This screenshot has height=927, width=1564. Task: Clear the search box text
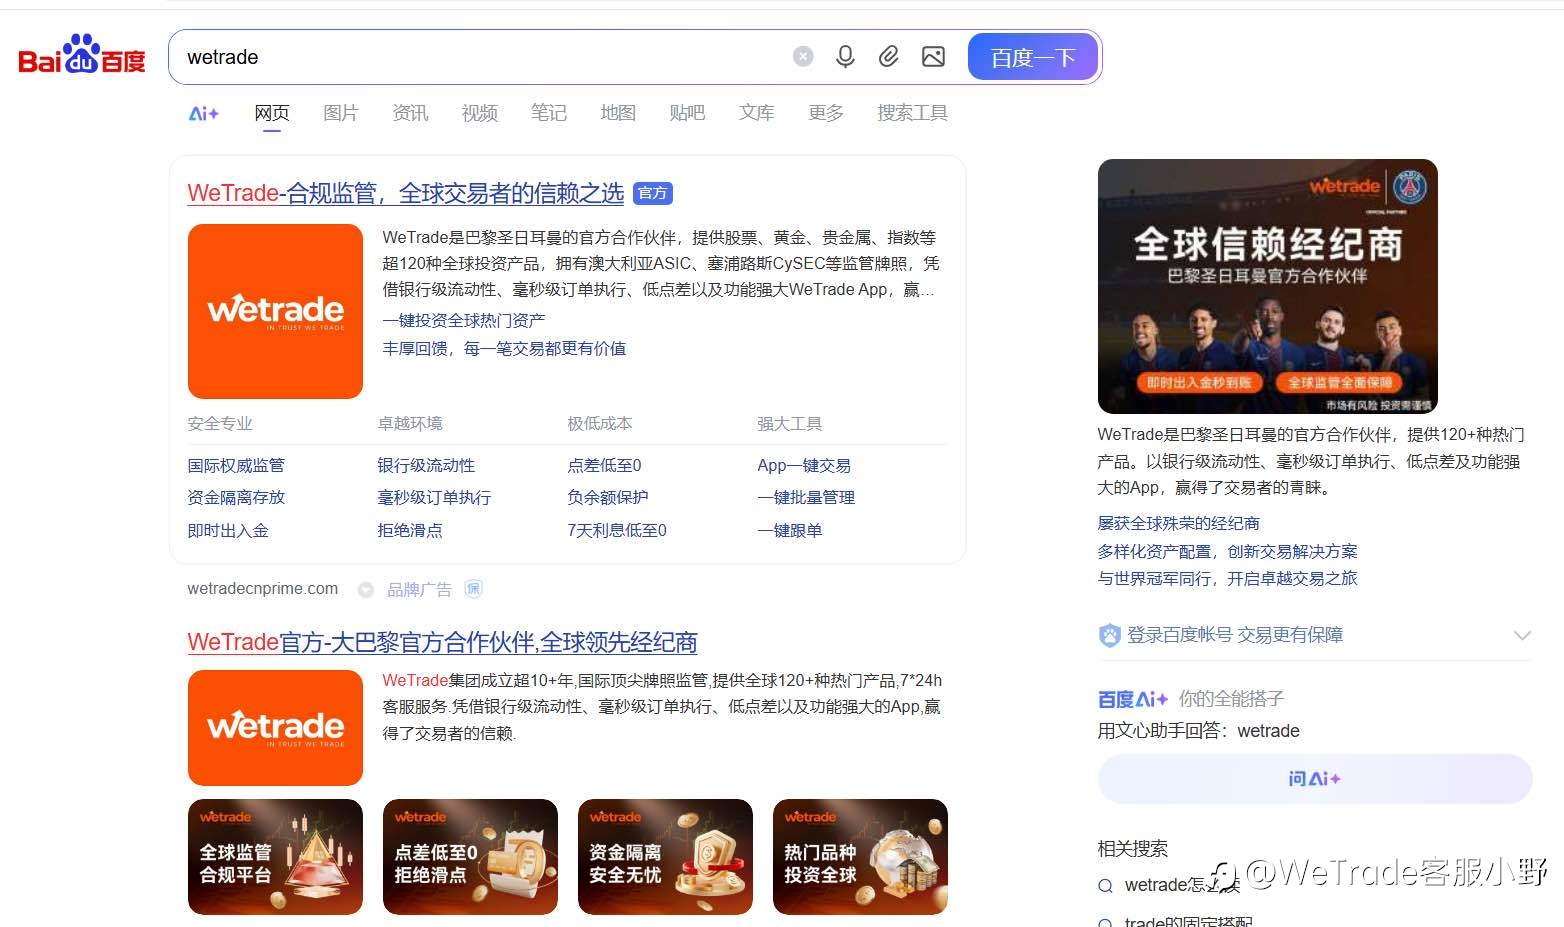pos(803,57)
